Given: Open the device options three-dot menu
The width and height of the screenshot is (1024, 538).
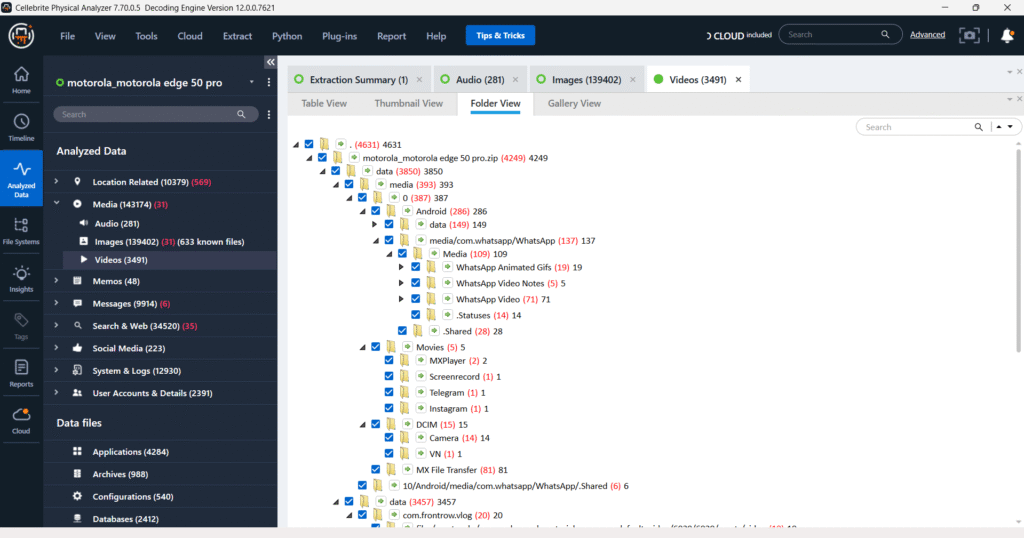Looking at the screenshot, I should [268, 83].
